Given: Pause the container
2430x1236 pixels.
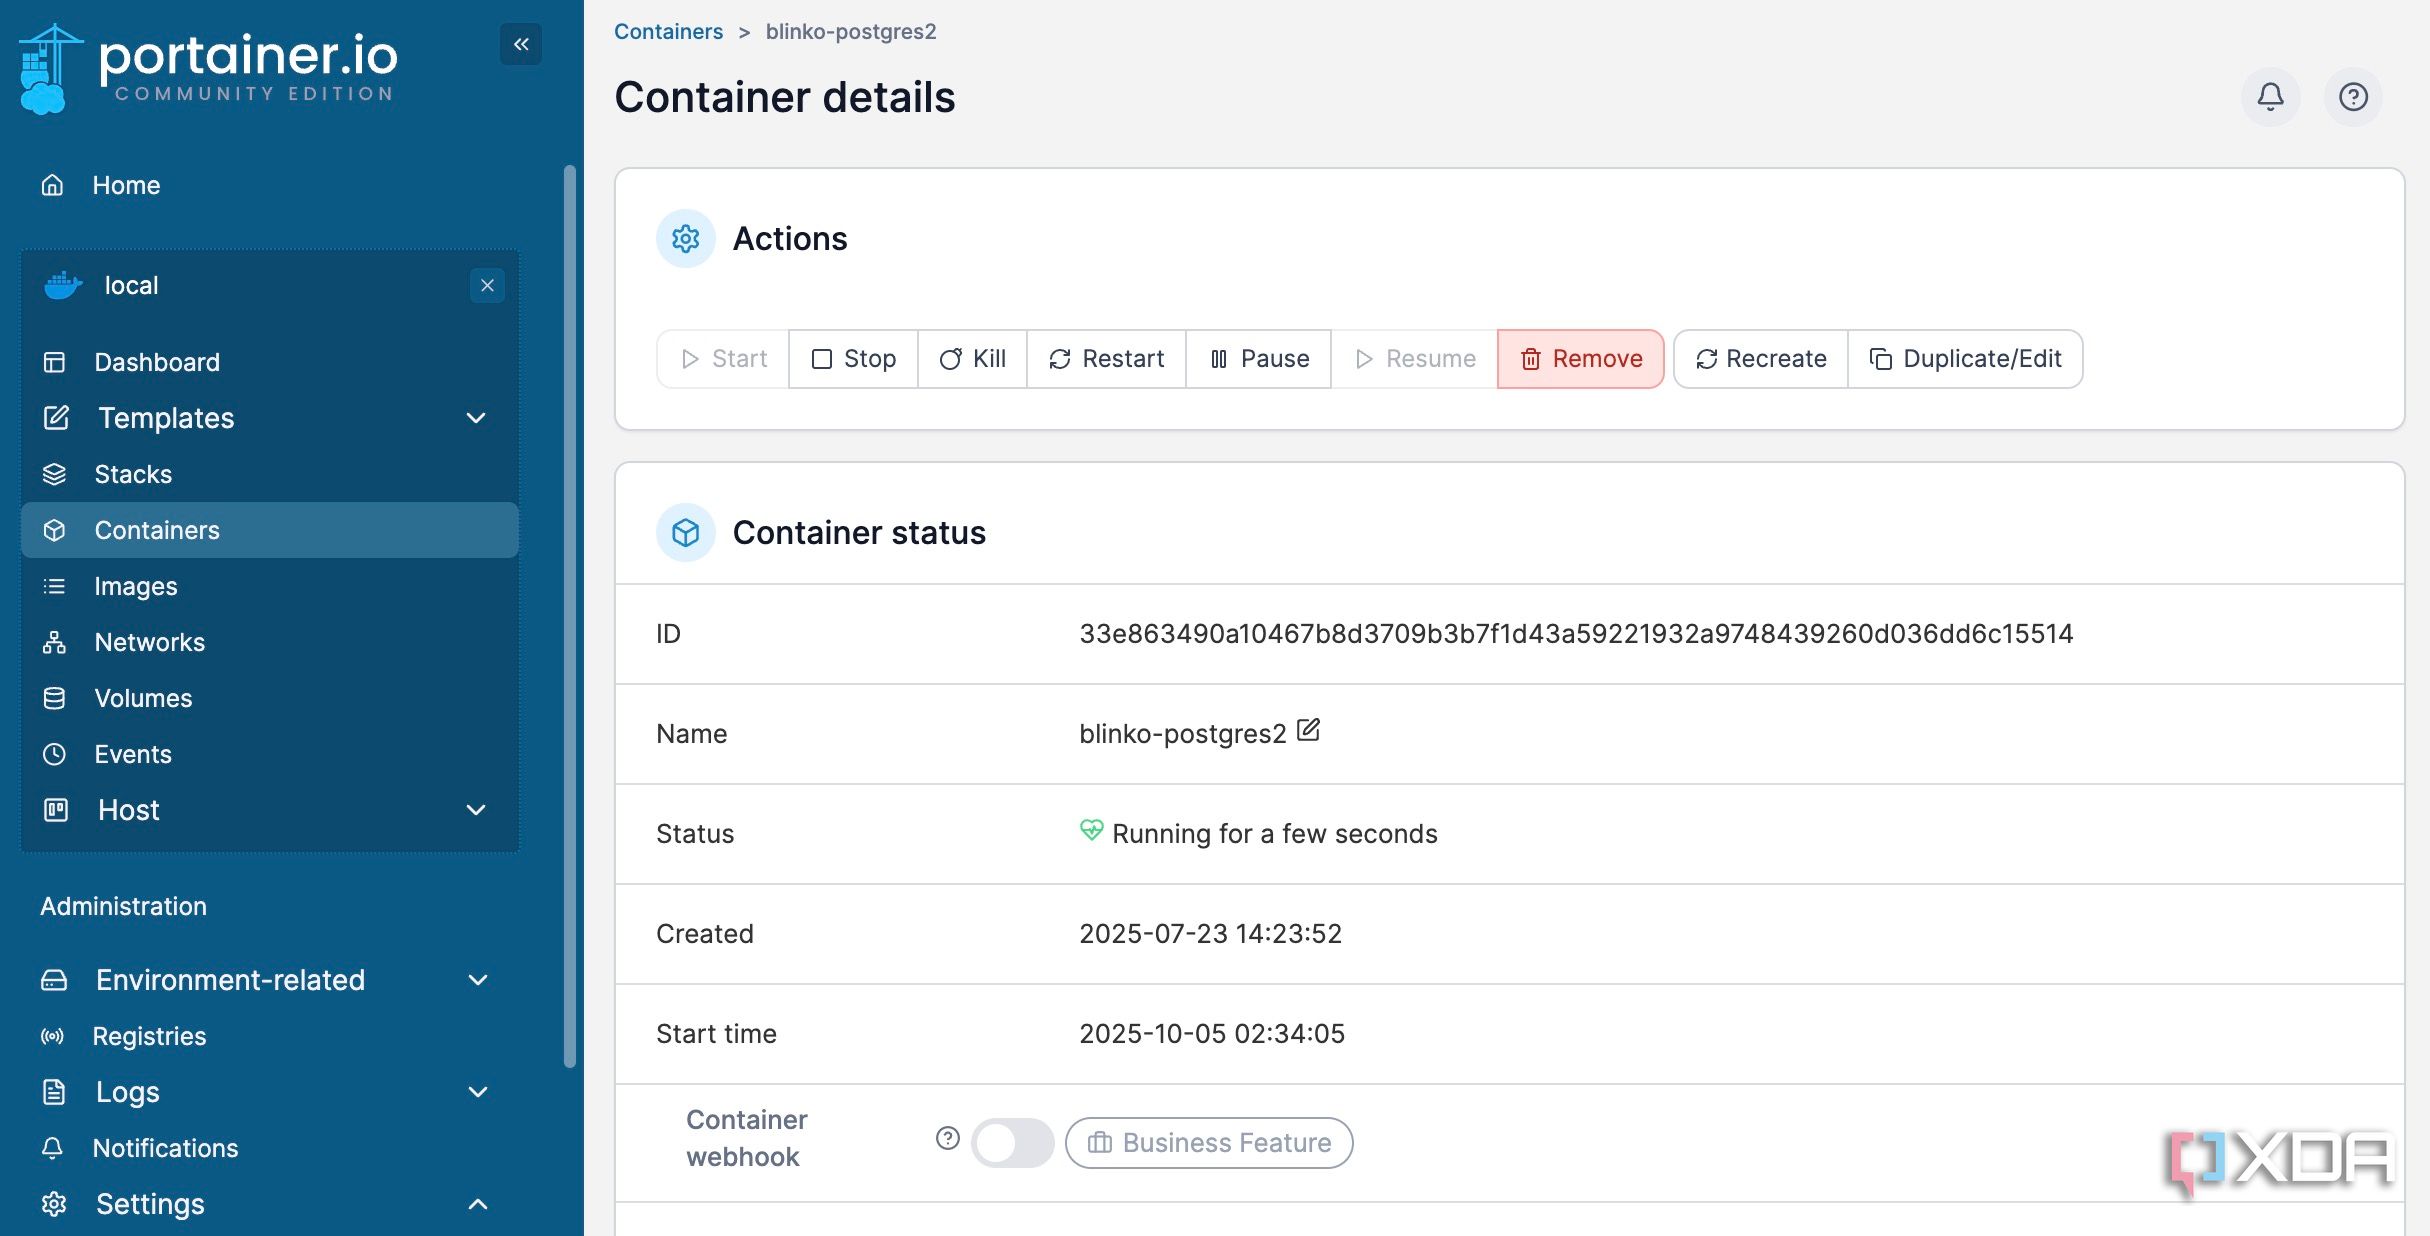Looking at the screenshot, I should (1259, 358).
